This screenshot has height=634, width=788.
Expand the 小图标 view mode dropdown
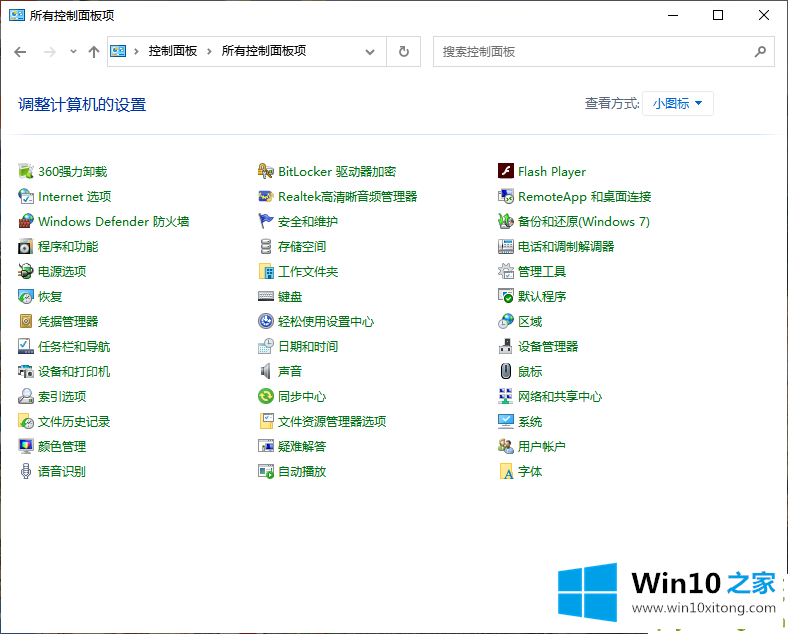click(677, 103)
